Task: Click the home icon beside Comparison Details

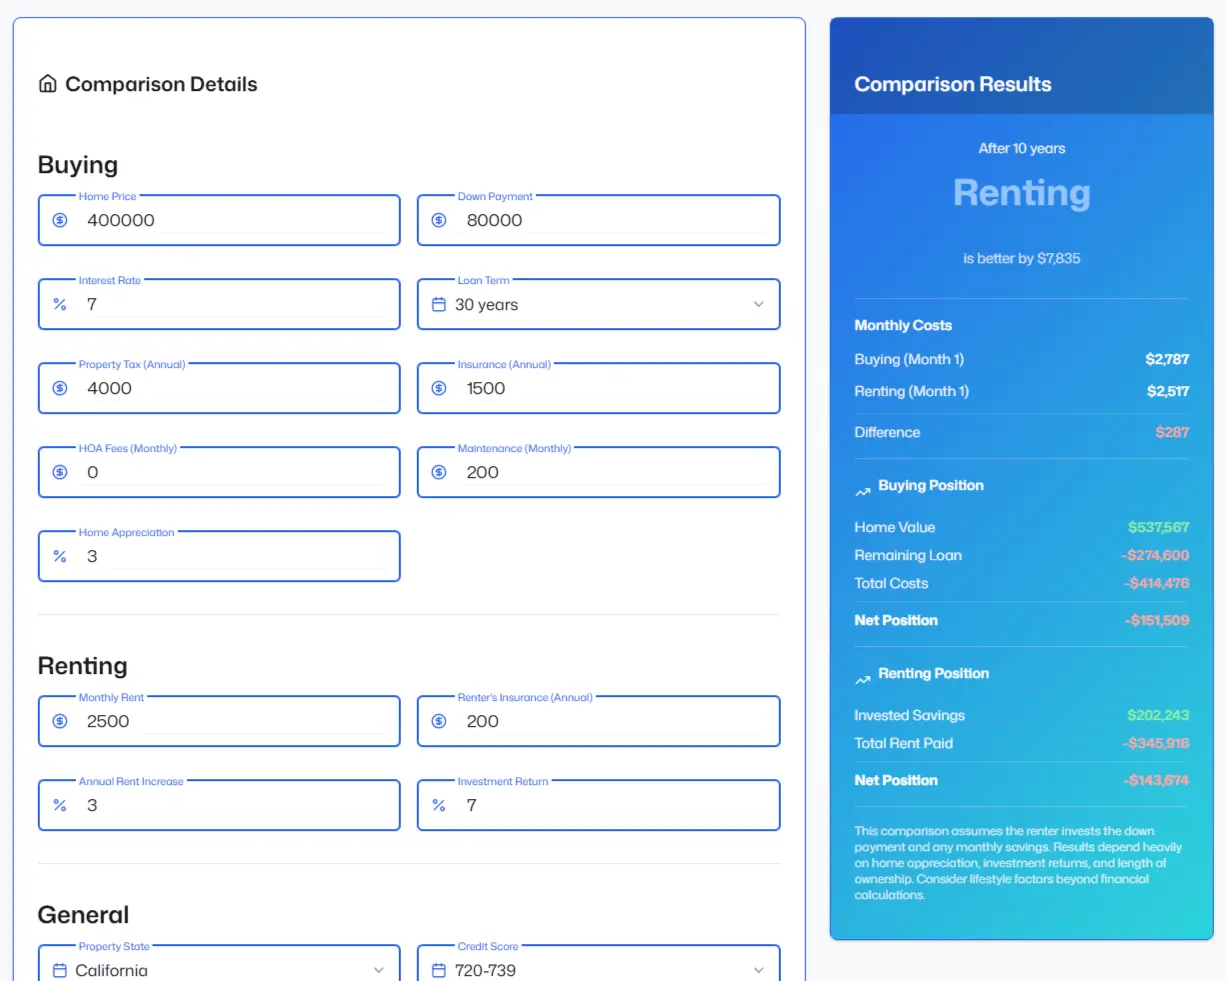Action: (x=47, y=84)
